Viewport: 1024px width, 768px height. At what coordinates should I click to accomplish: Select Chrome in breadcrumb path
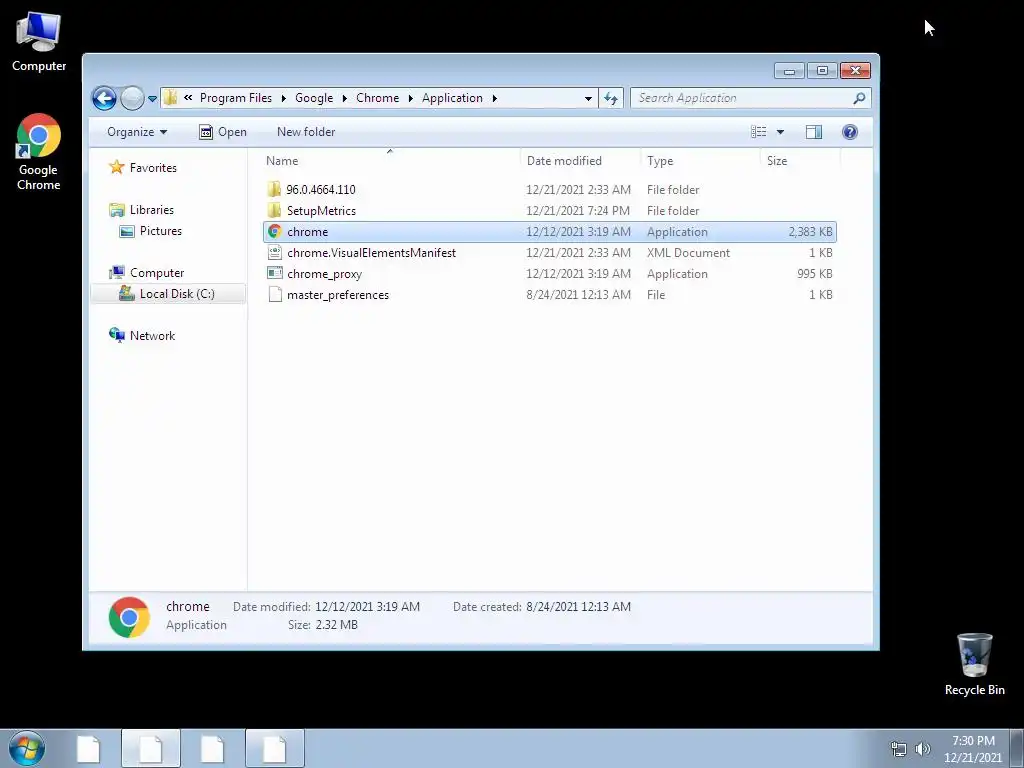pos(377,98)
